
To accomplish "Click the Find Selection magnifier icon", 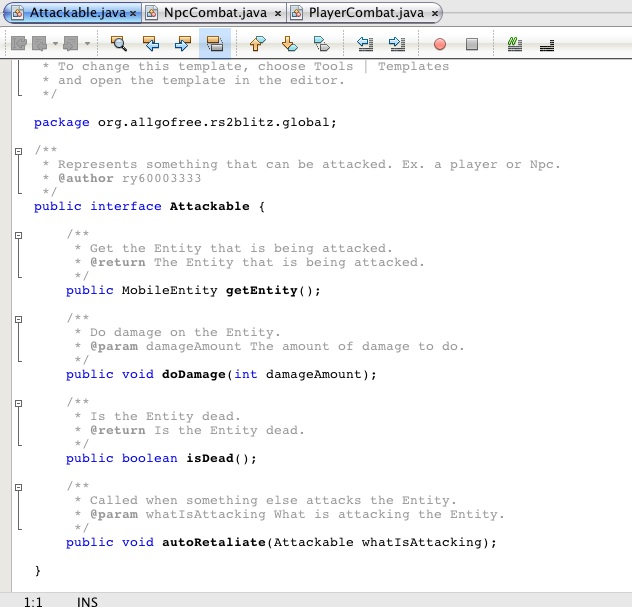I will [x=118, y=43].
